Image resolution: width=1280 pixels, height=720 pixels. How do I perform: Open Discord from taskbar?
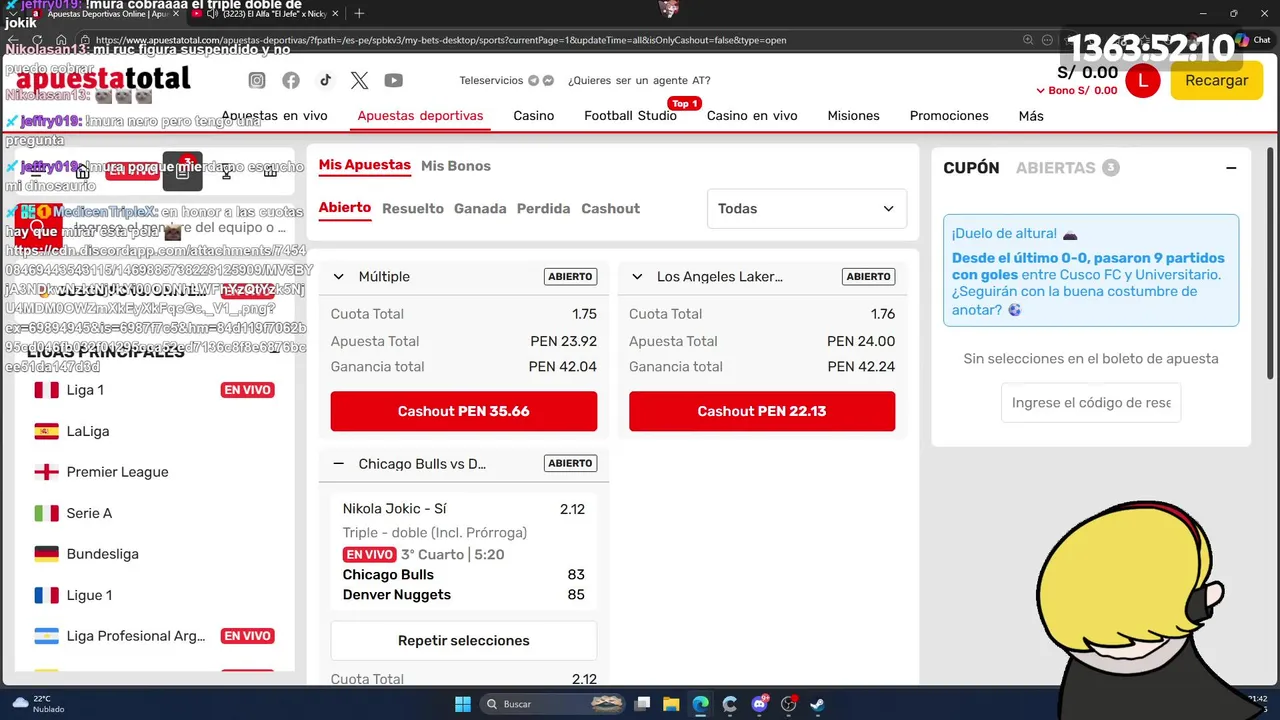point(759,704)
